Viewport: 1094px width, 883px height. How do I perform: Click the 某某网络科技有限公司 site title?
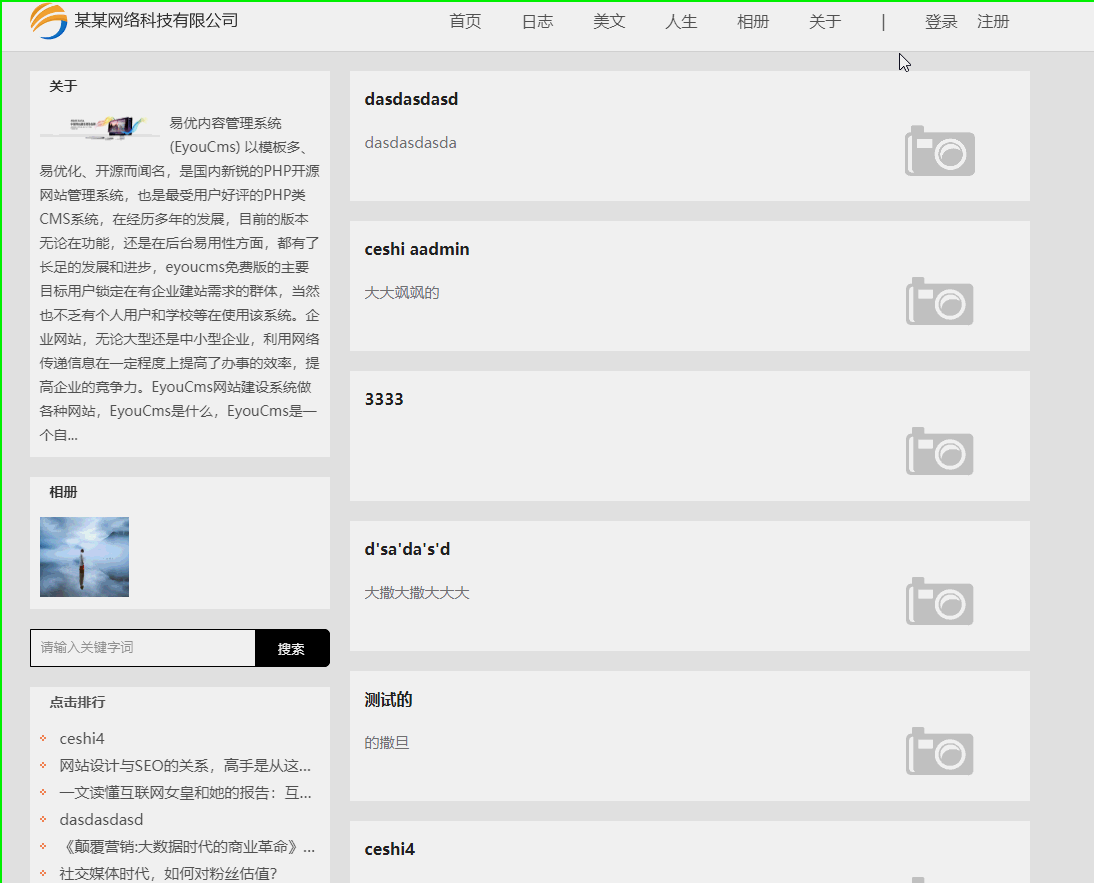tap(156, 21)
